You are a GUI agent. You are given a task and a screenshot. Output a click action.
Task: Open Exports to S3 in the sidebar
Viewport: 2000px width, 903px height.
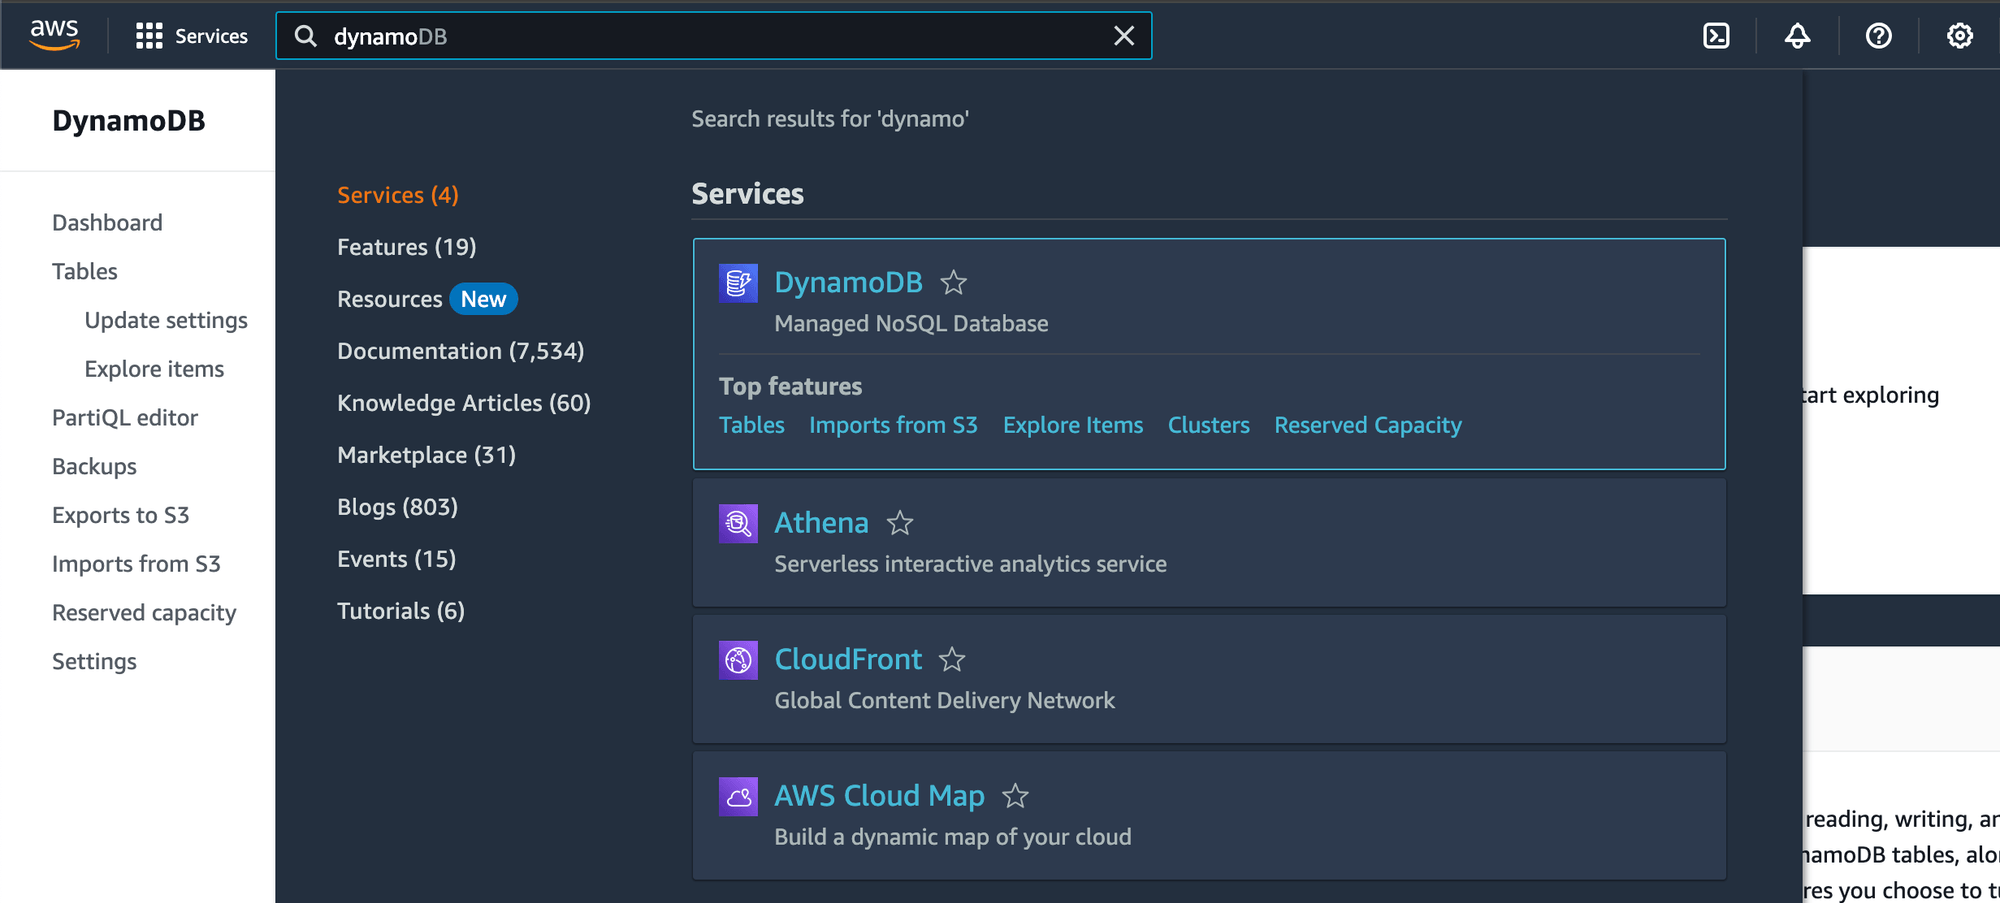point(120,516)
